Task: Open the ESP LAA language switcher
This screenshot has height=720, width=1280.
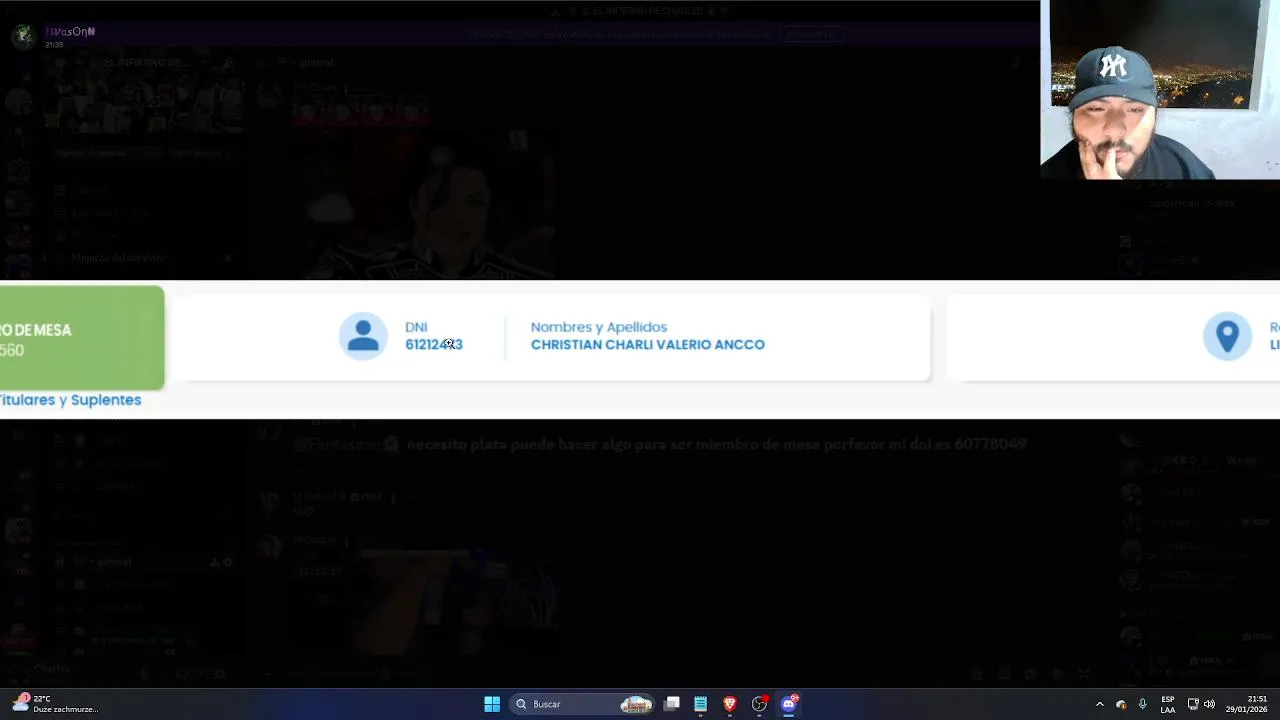Action: click(x=1168, y=704)
